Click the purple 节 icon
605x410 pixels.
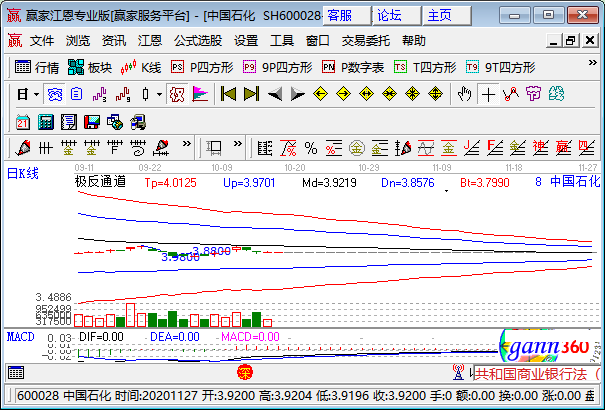click(534, 94)
